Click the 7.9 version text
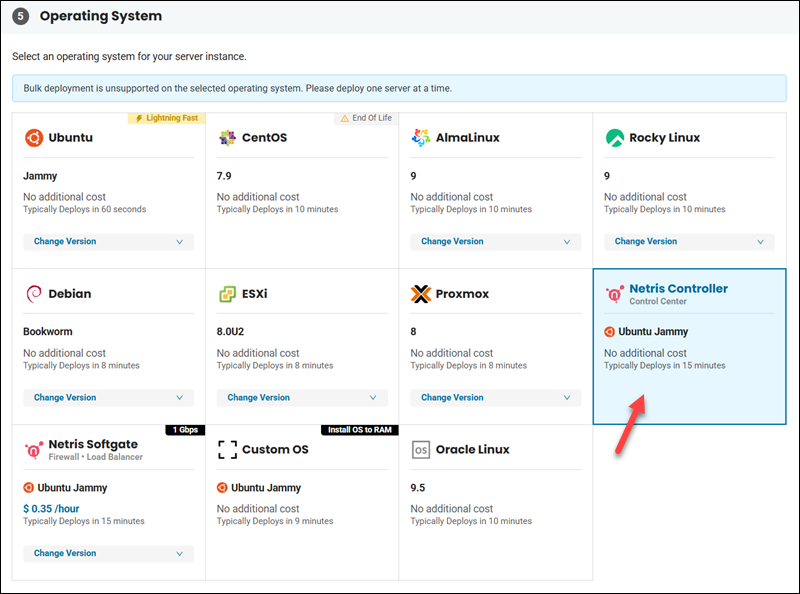The image size is (800, 594). coord(224,176)
